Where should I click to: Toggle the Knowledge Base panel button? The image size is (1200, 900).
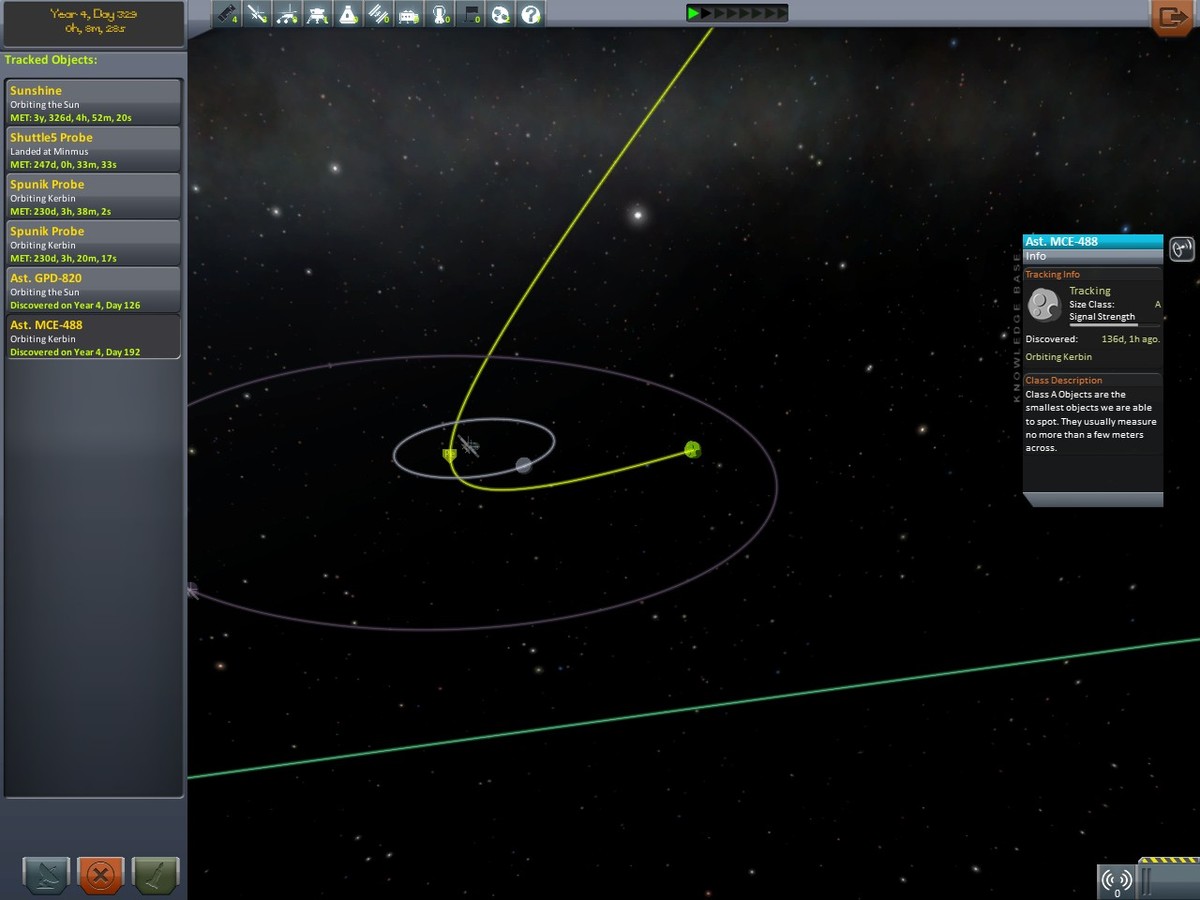point(1182,248)
